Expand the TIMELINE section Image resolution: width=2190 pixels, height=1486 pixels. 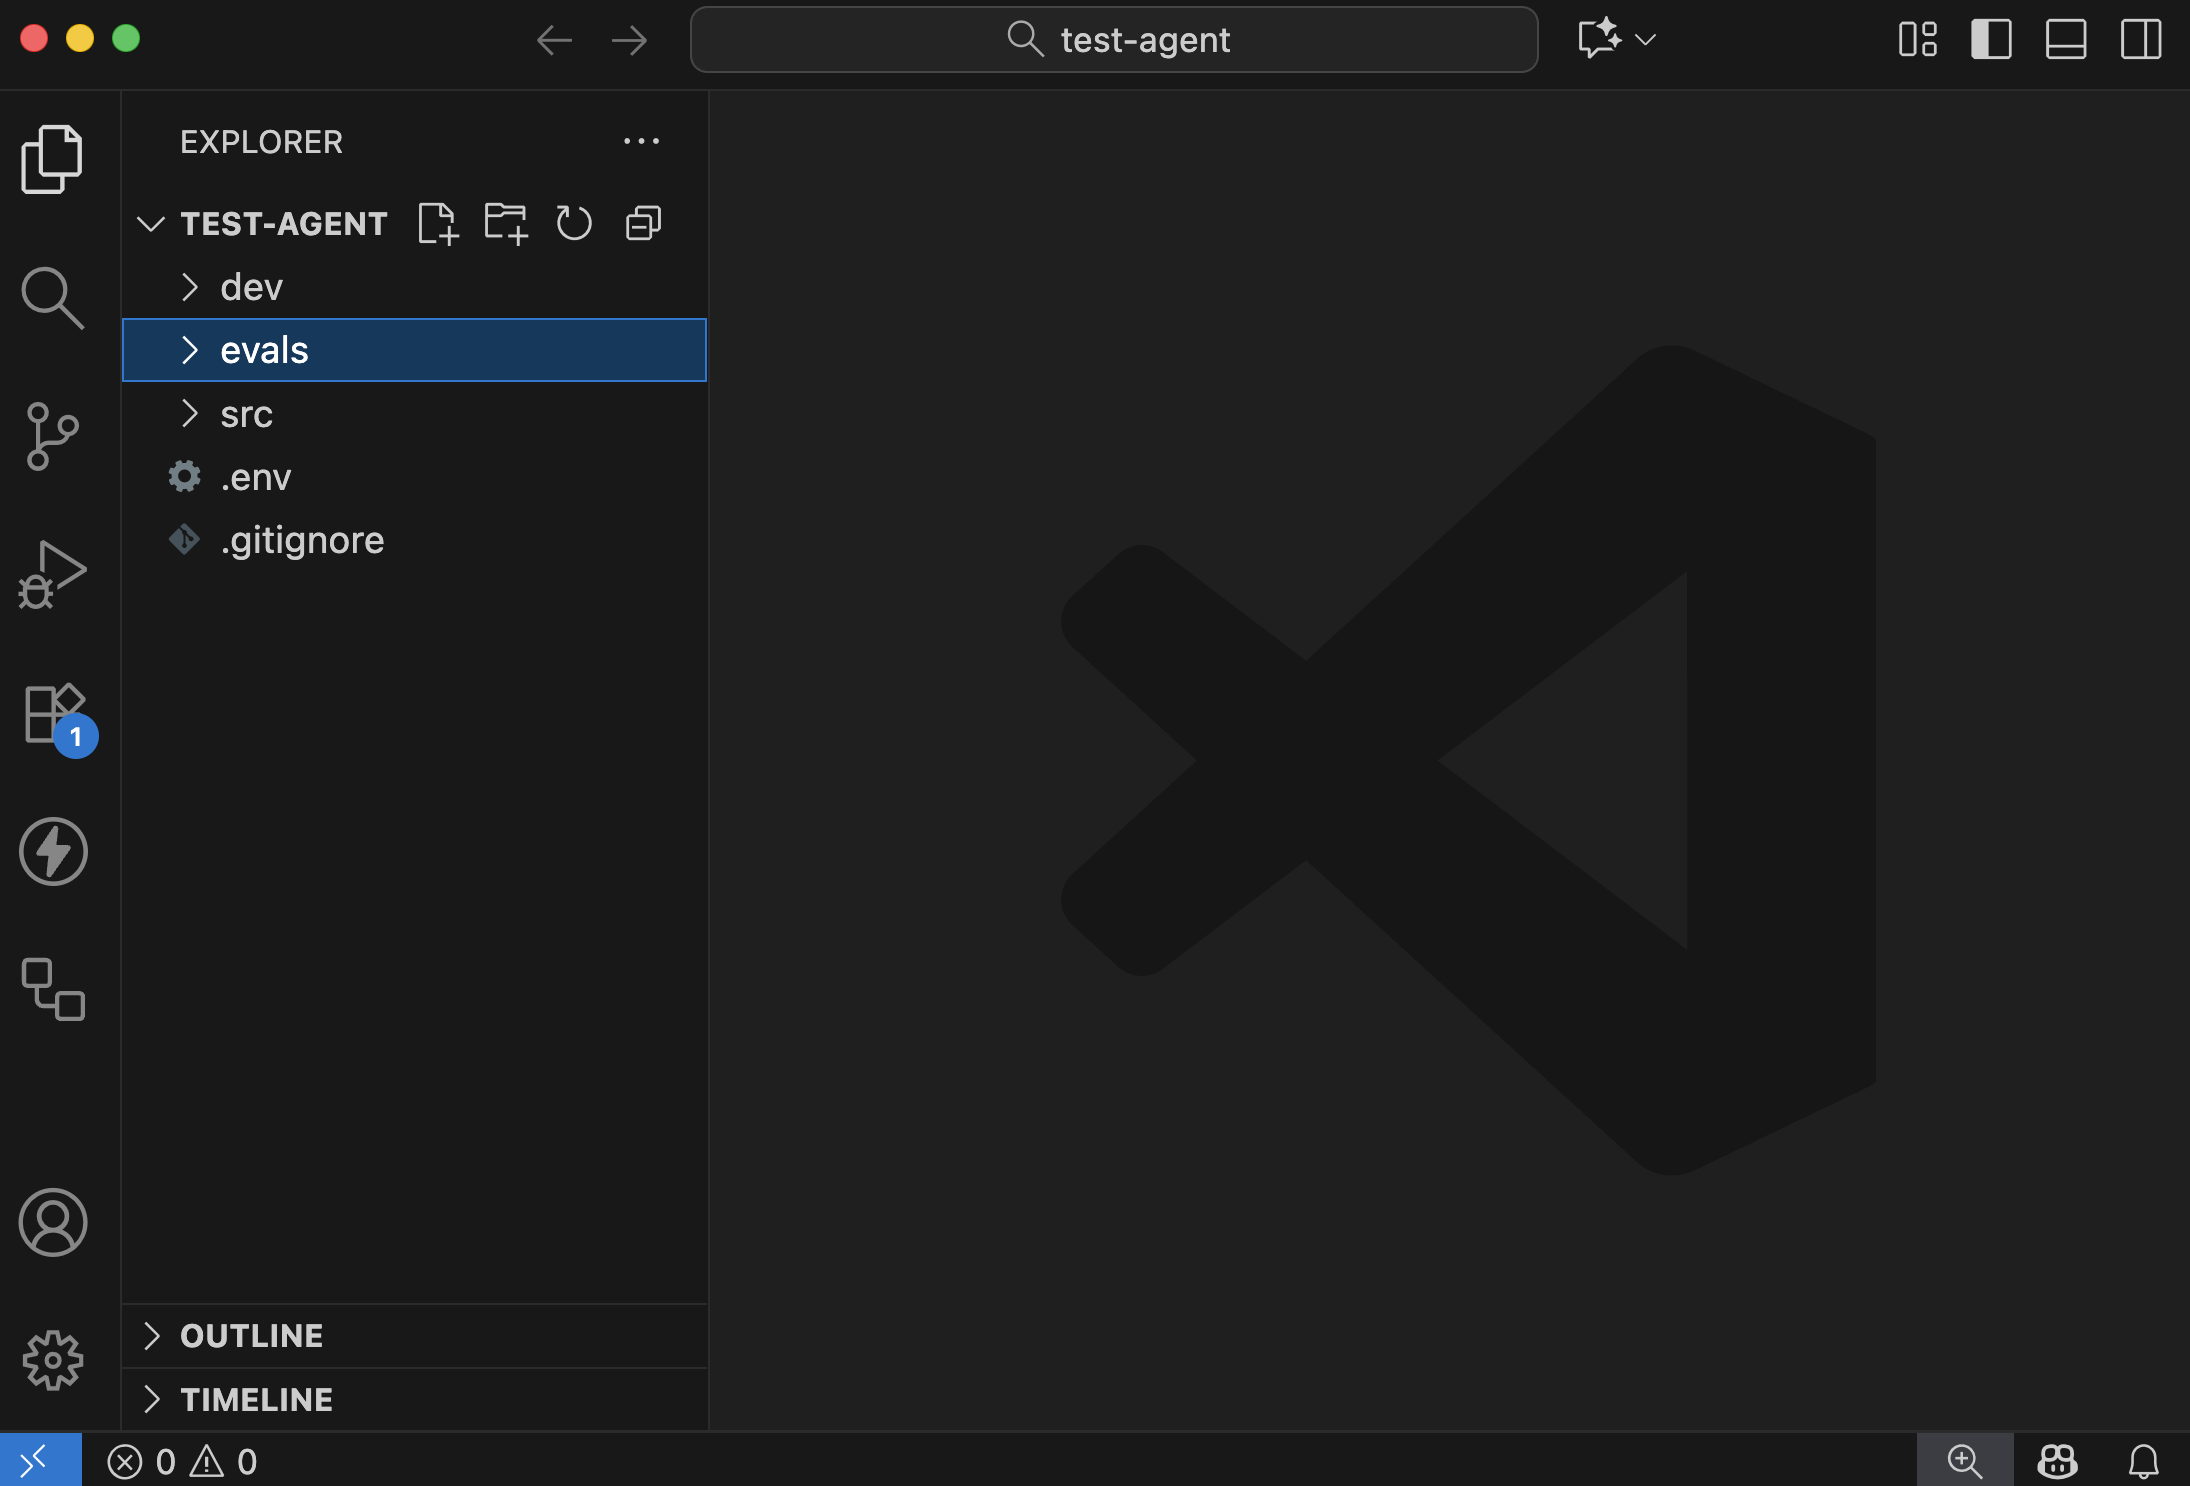[256, 1400]
